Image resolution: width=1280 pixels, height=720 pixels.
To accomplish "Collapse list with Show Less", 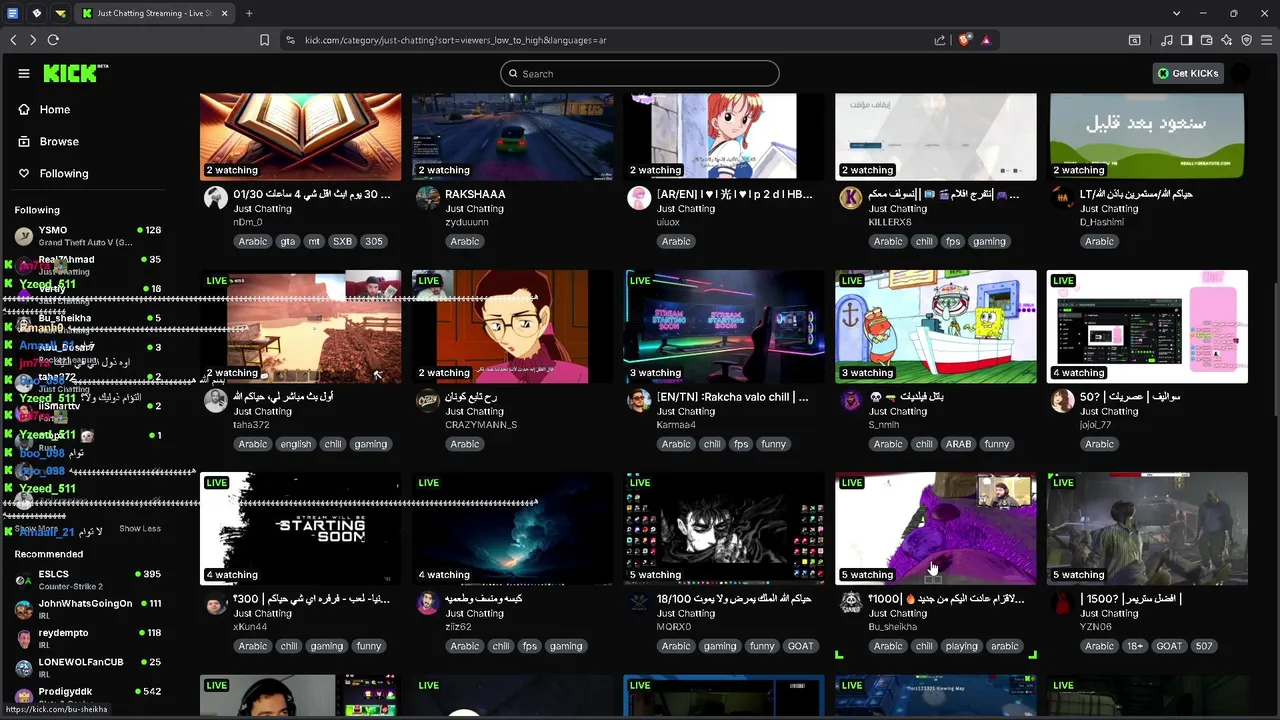I will tap(140, 529).
